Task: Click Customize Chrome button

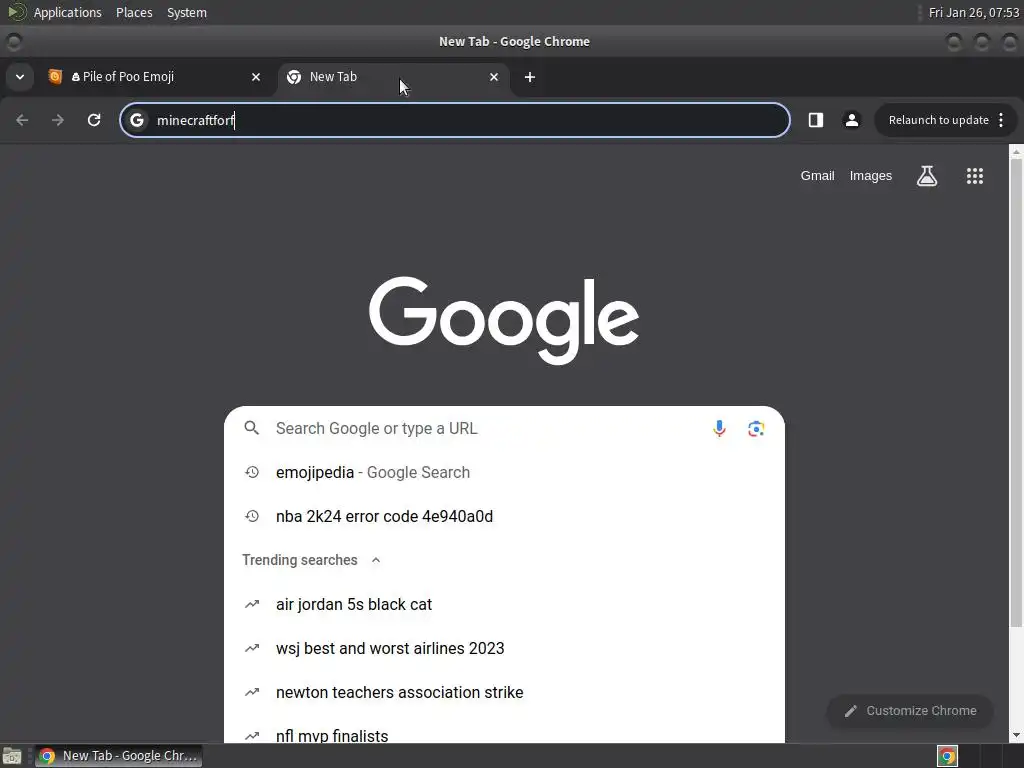Action: pos(910,711)
